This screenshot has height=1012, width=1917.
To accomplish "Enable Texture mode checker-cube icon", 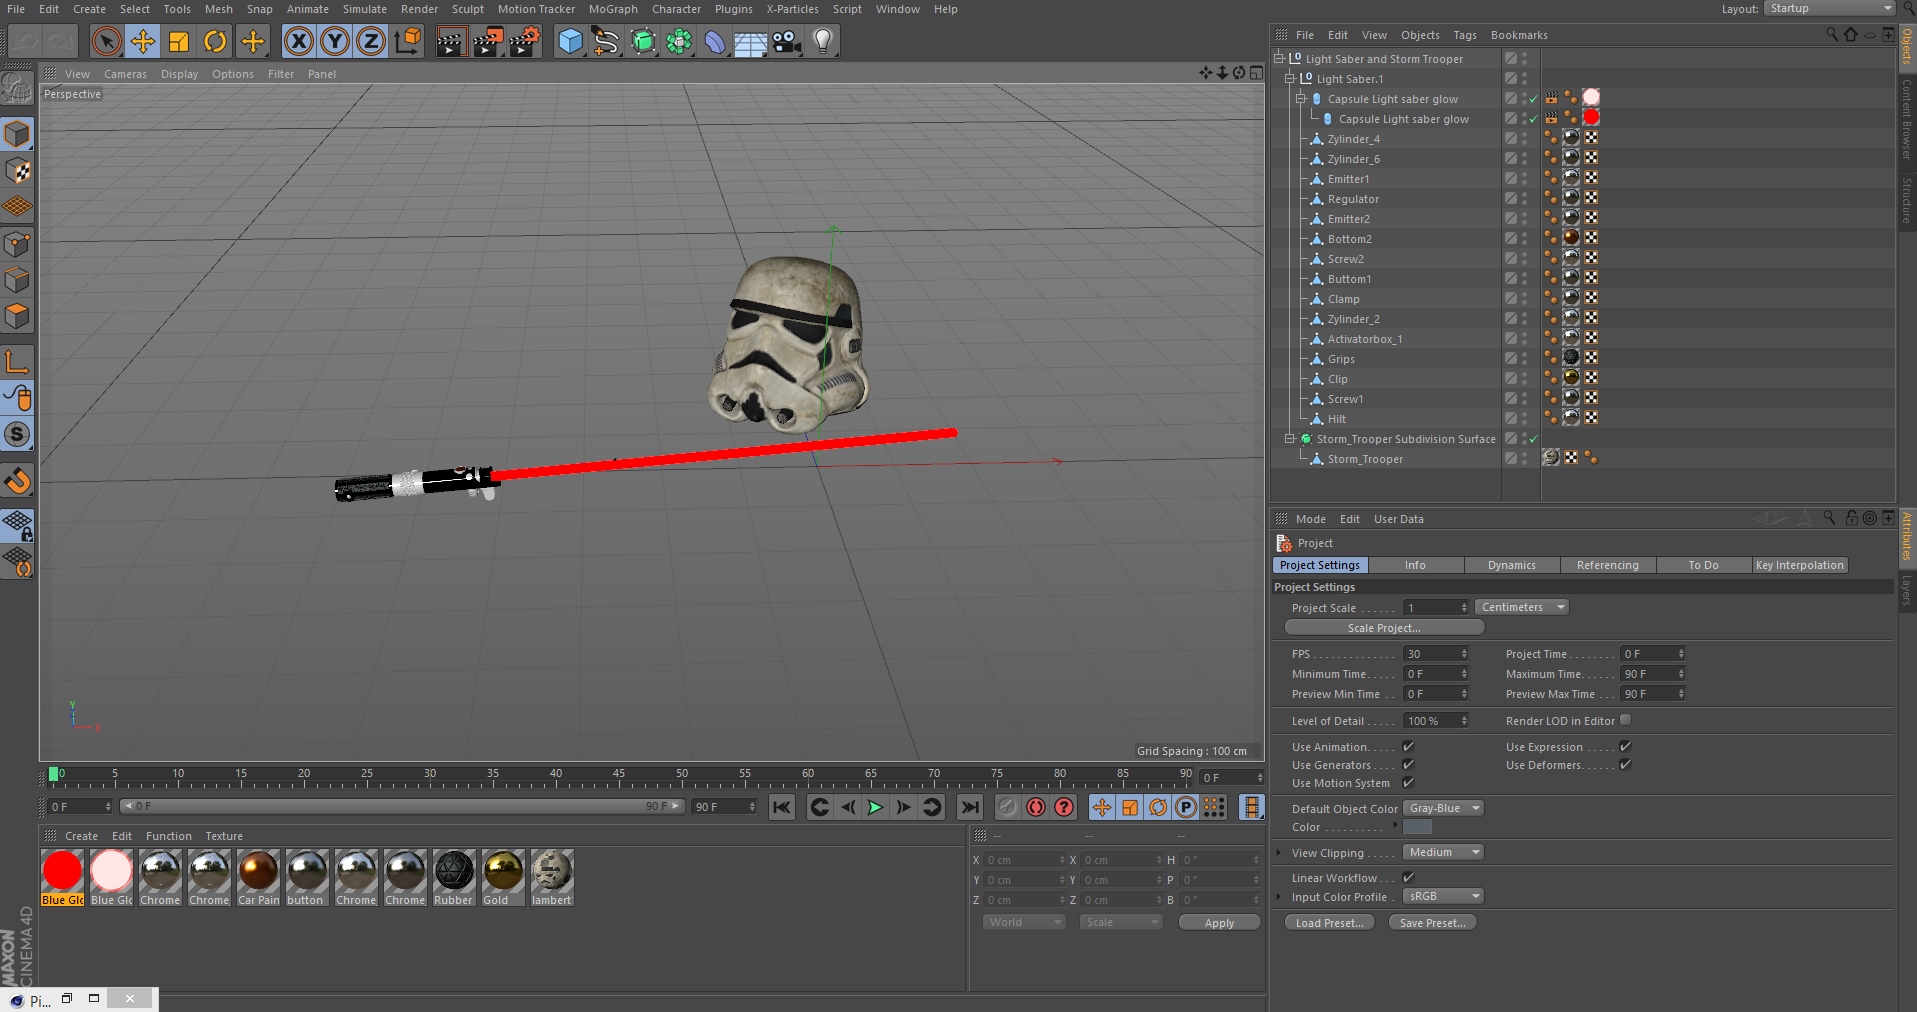I will coord(18,170).
